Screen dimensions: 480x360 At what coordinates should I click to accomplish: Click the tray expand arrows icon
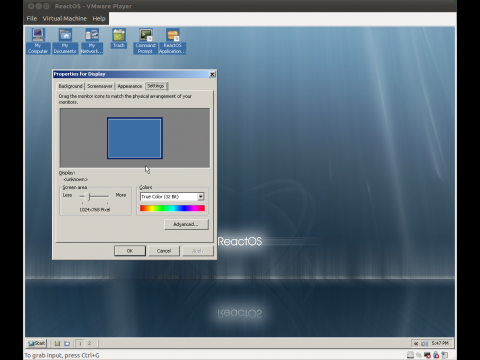coord(416,343)
